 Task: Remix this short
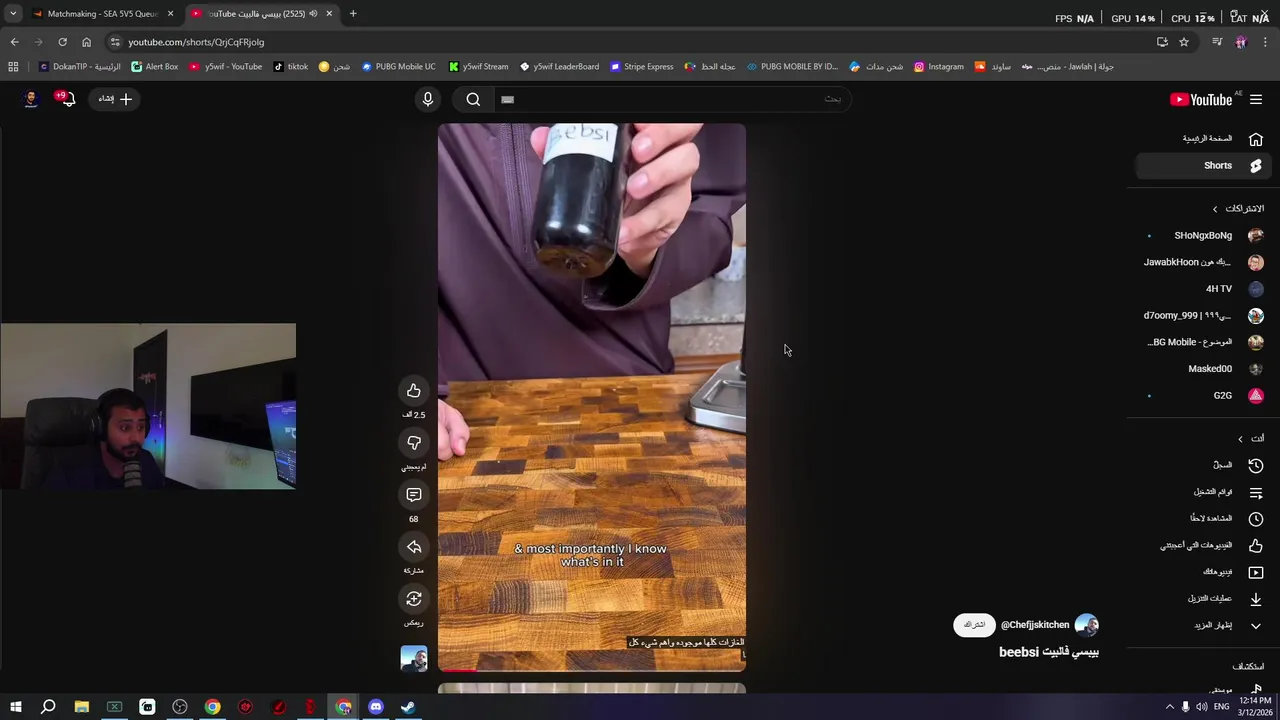414,598
